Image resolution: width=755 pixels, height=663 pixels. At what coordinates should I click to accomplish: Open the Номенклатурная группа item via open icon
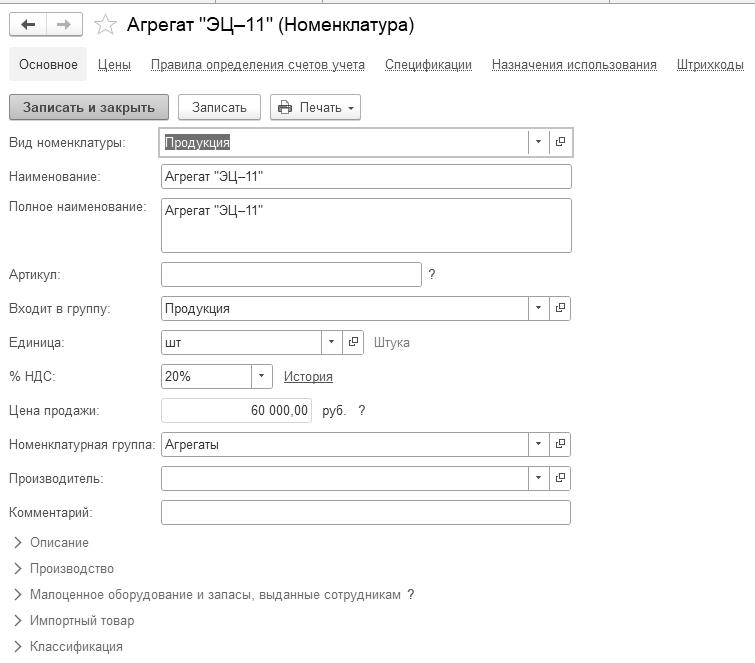pos(560,444)
